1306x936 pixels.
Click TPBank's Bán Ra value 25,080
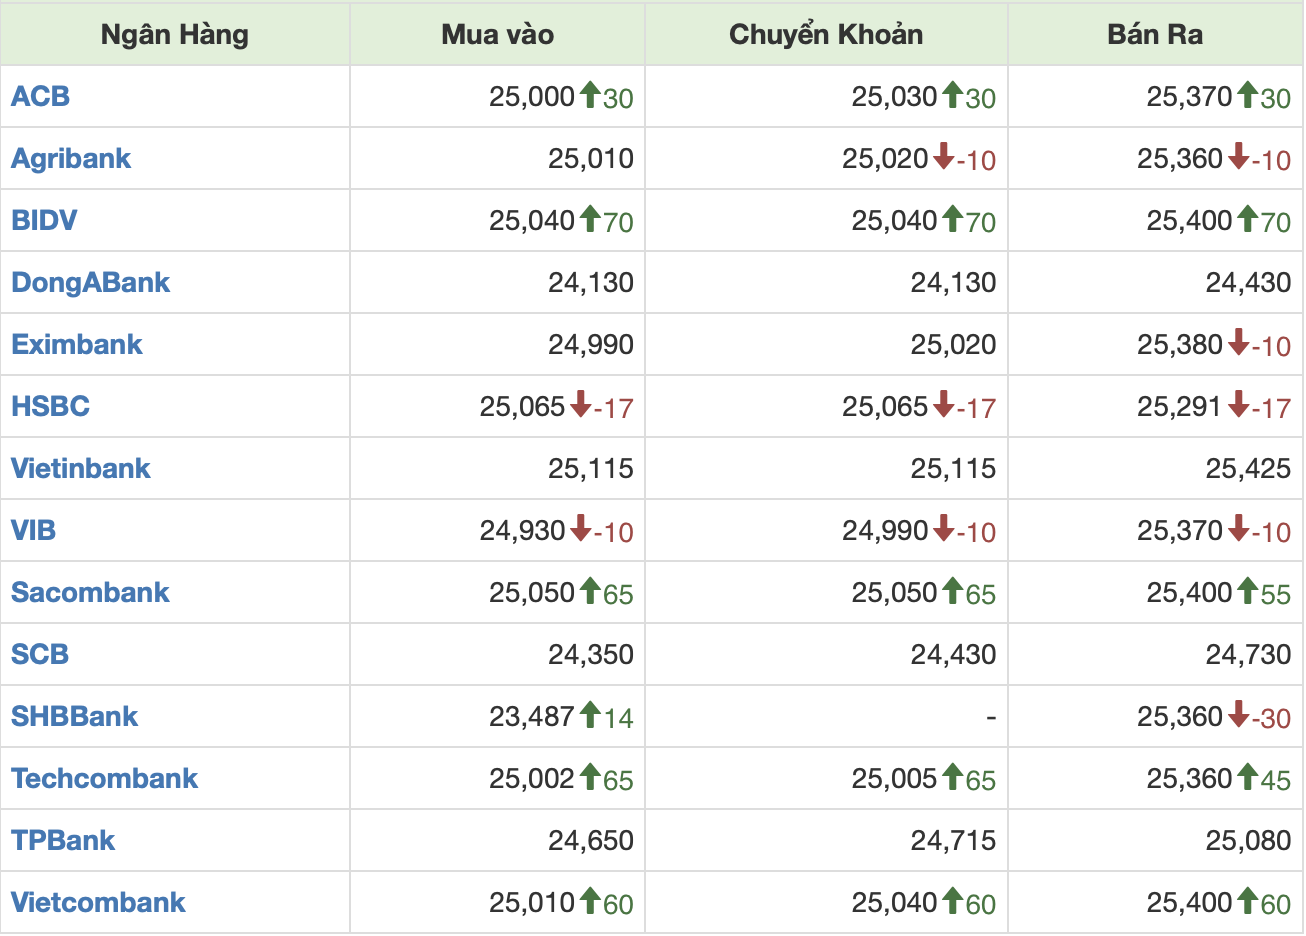click(x=1247, y=840)
